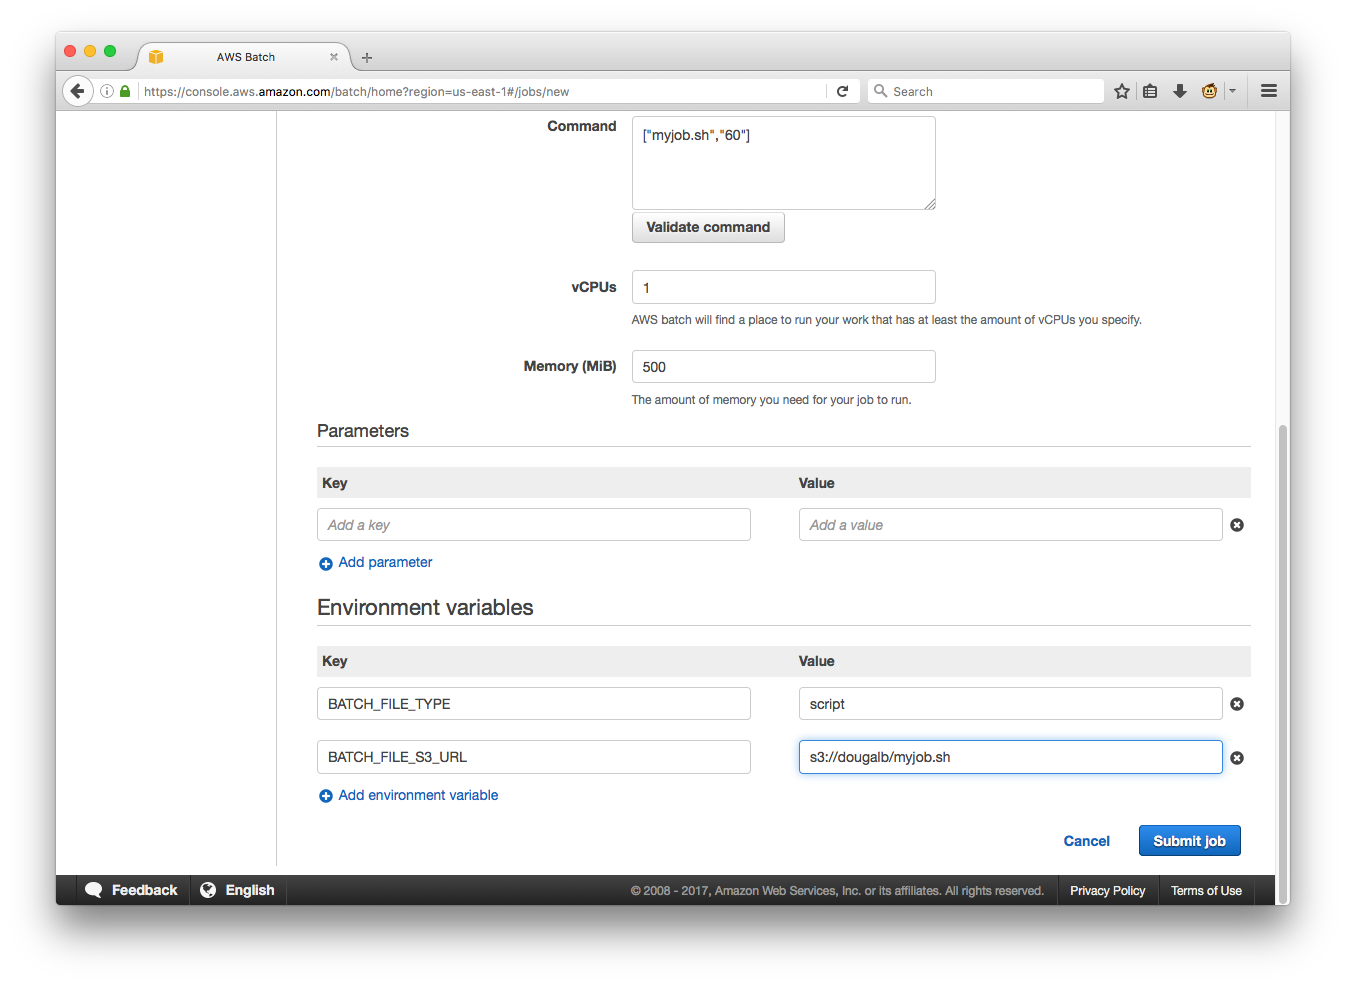Select the AWS Batch tab
This screenshot has height=985, width=1346.
click(x=244, y=57)
